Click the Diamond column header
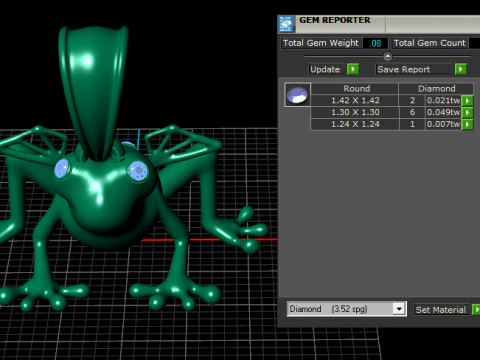480x360 pixels. click(436, 89)
